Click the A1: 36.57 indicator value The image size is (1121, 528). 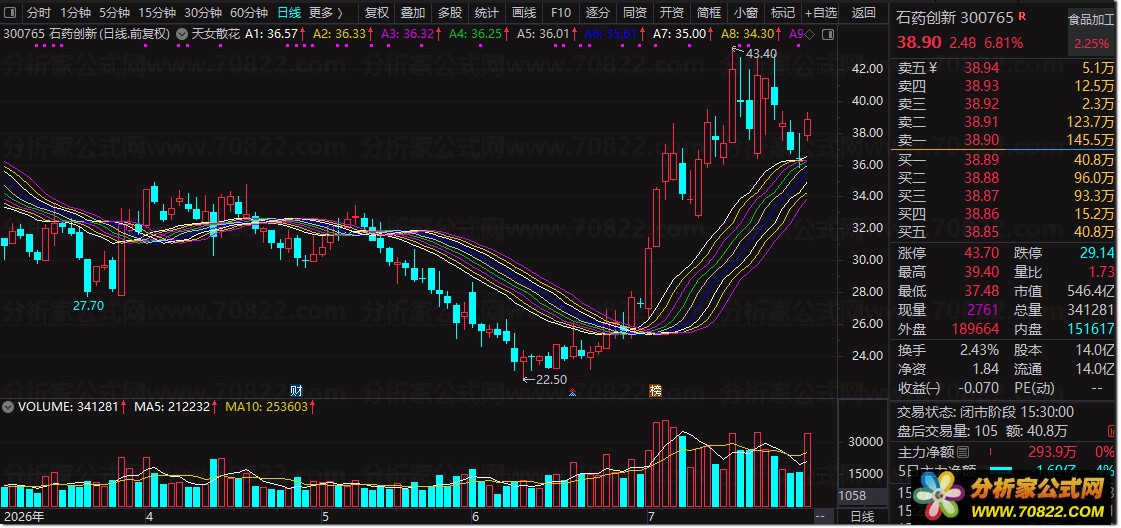271,34
